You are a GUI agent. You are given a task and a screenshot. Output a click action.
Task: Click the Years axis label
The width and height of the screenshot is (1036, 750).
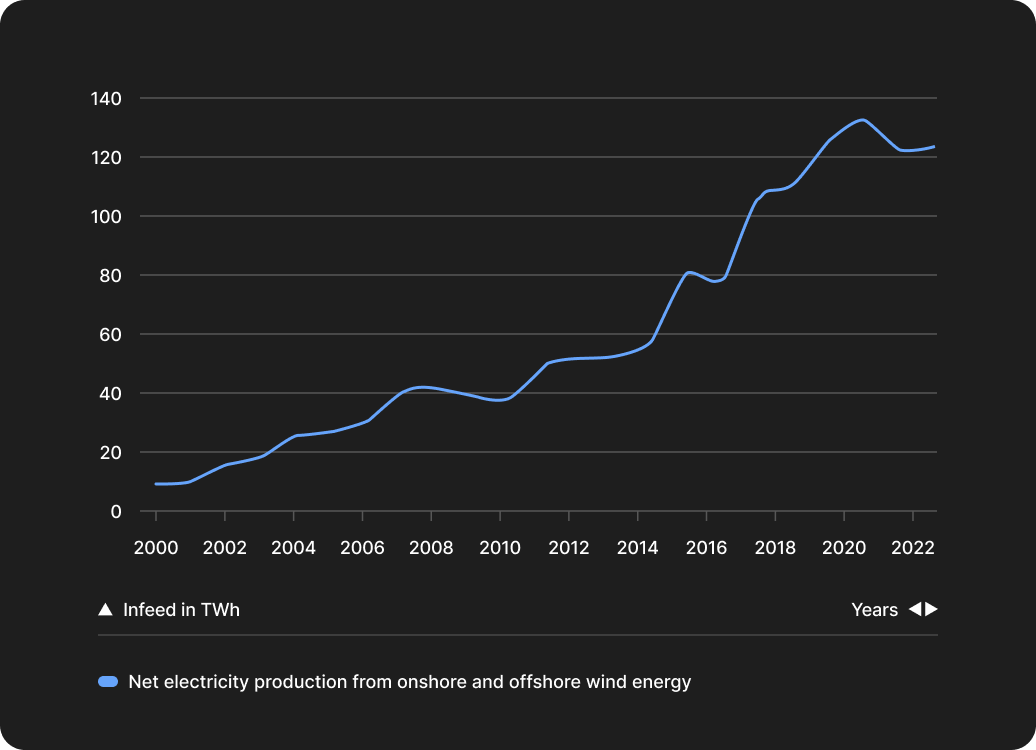click(x=874, y=610)
